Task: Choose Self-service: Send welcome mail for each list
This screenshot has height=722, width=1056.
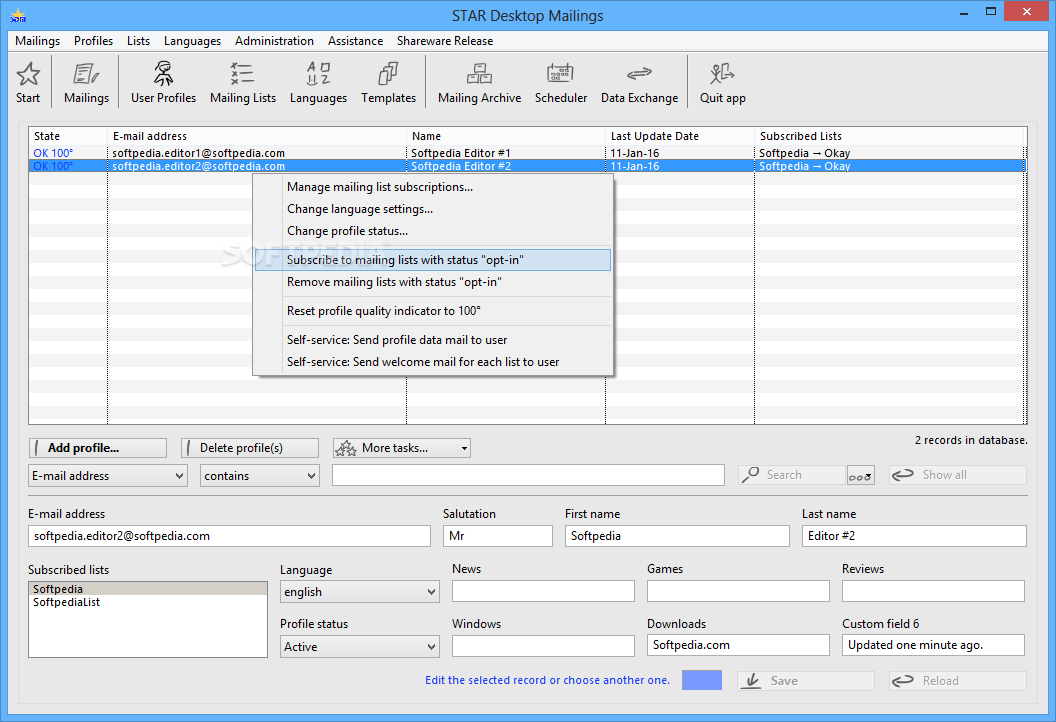Action: pos(432,362)
